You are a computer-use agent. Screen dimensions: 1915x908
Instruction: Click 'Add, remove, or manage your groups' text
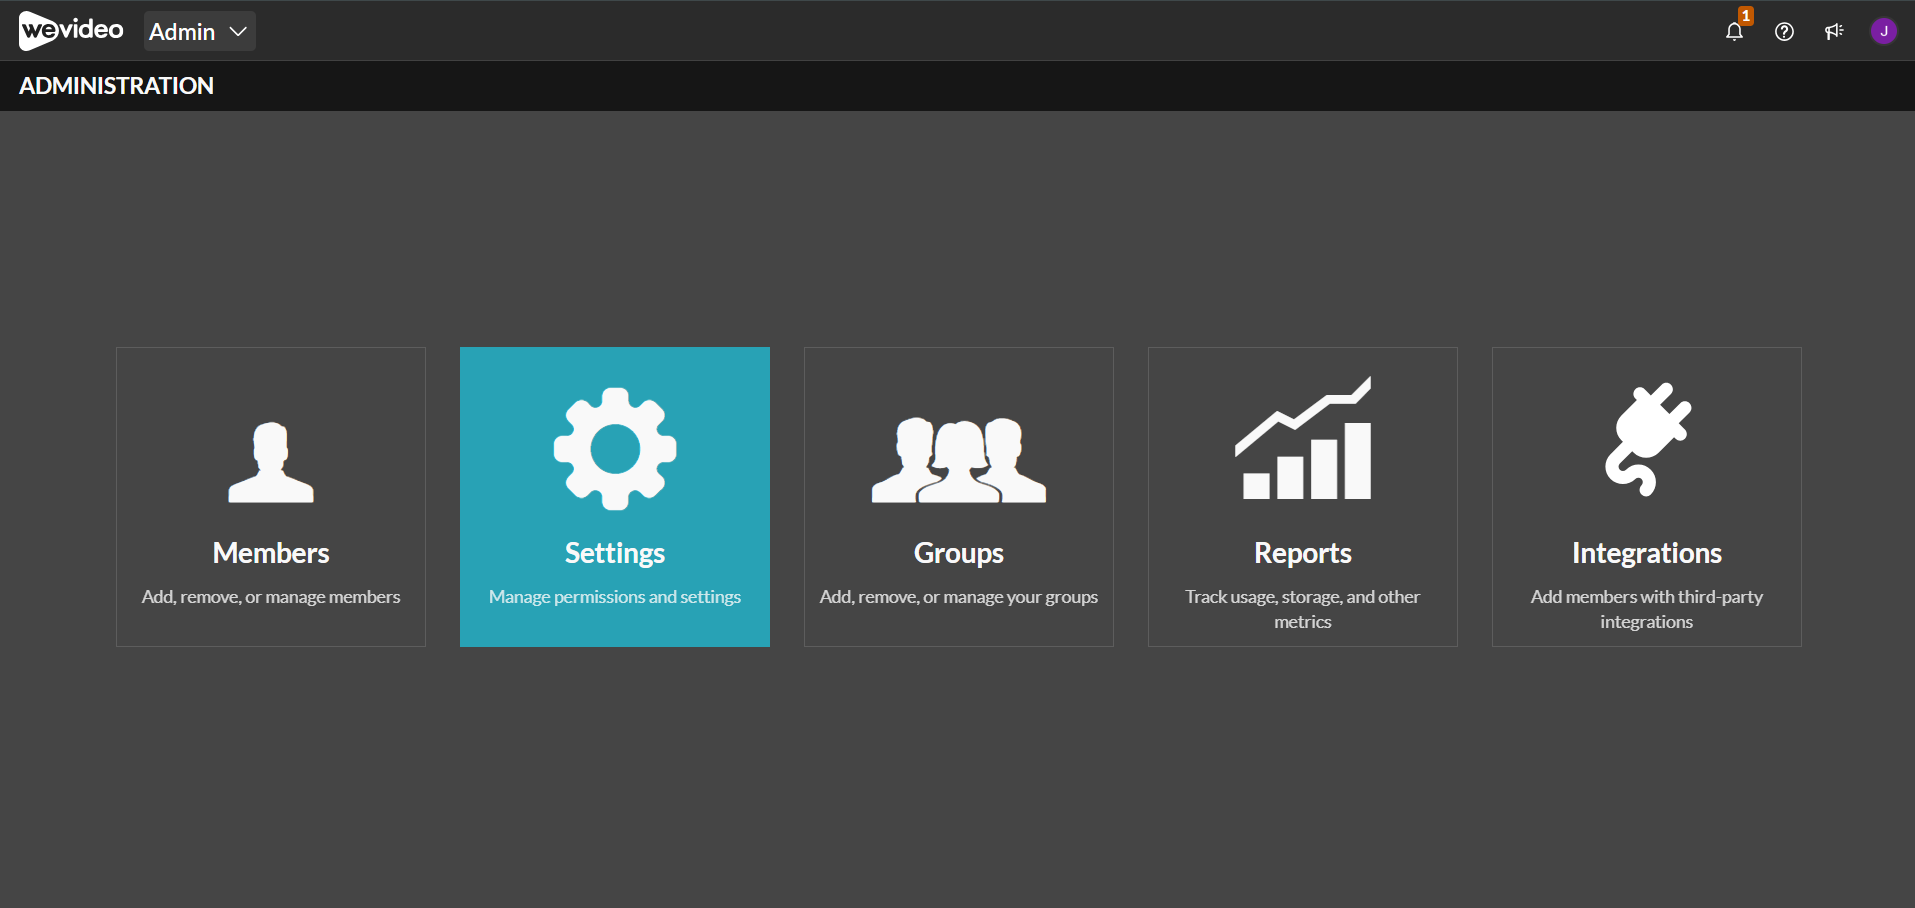tap(959, 597)
